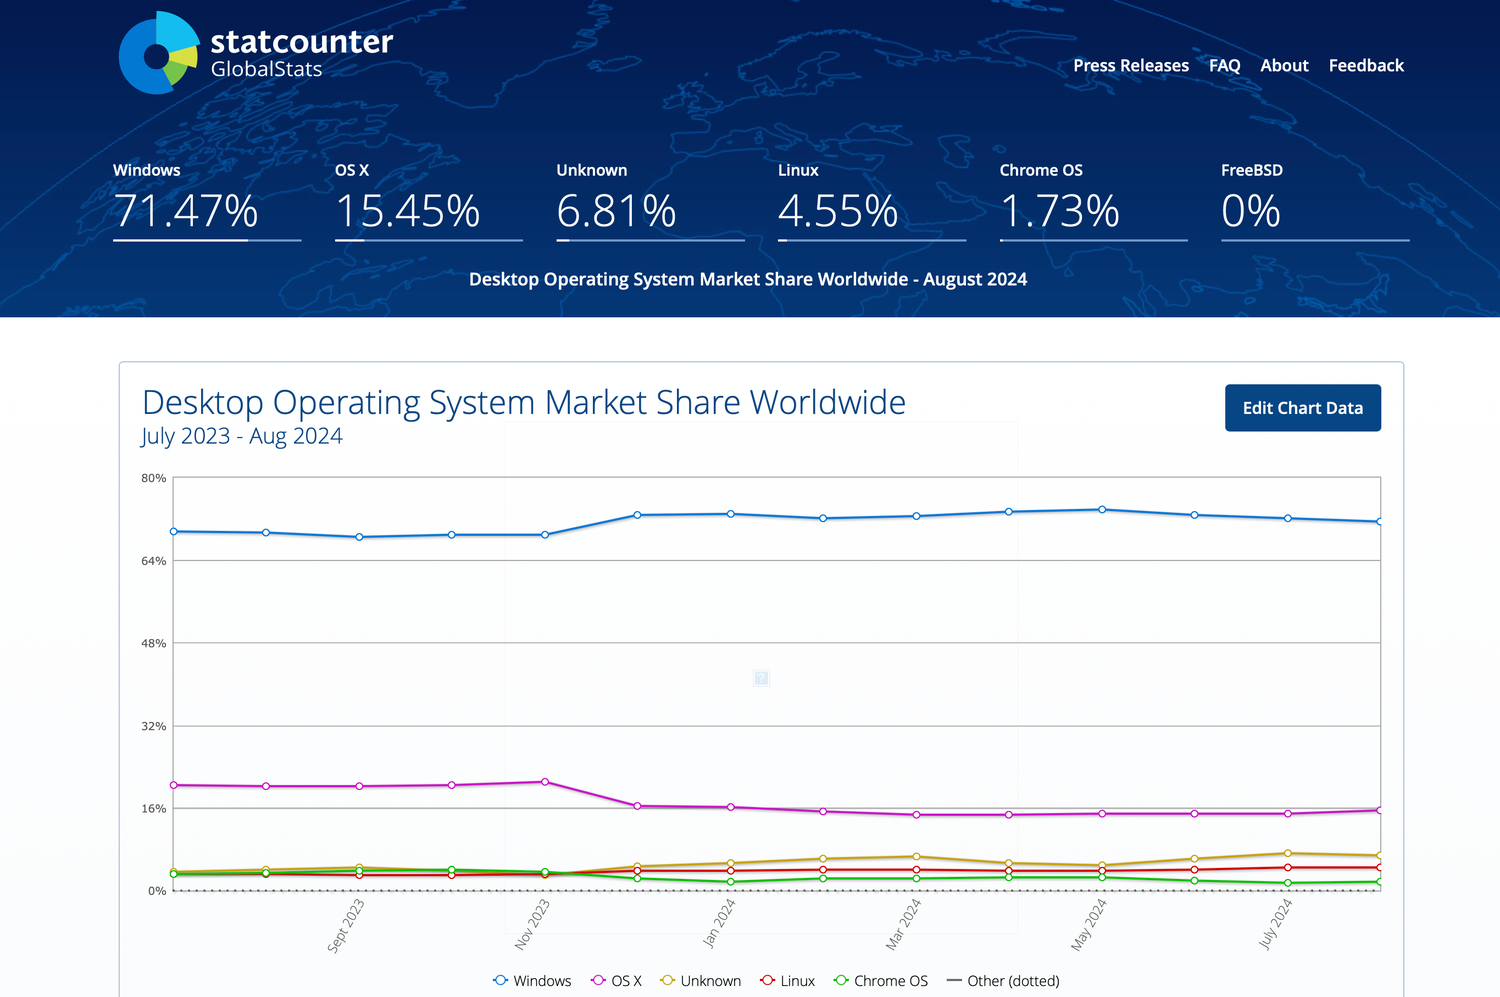Open Press Releases page
1500x997 pixels.
click(1131, 66)
